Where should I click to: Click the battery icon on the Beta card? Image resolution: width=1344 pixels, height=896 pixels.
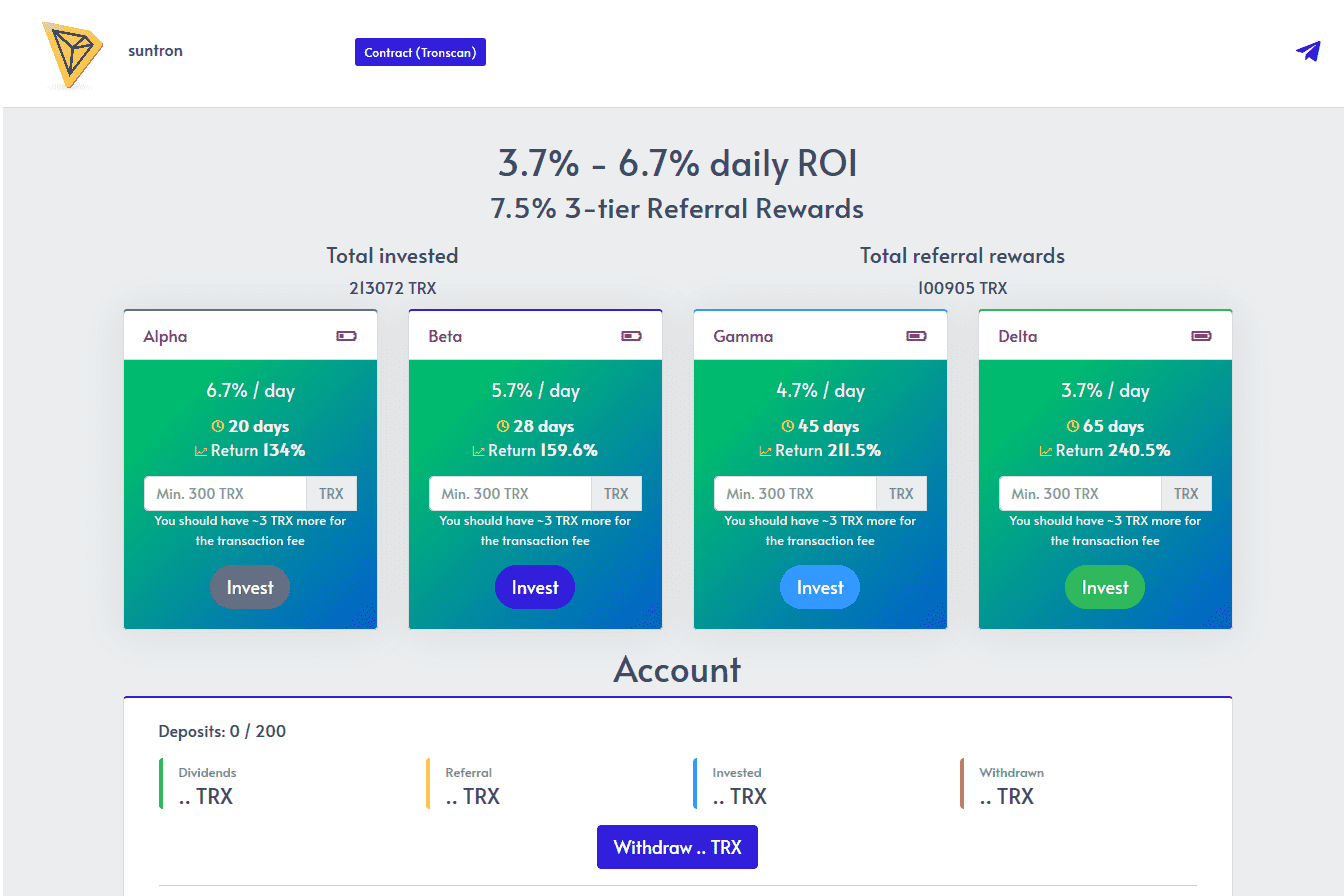point(630,336)
